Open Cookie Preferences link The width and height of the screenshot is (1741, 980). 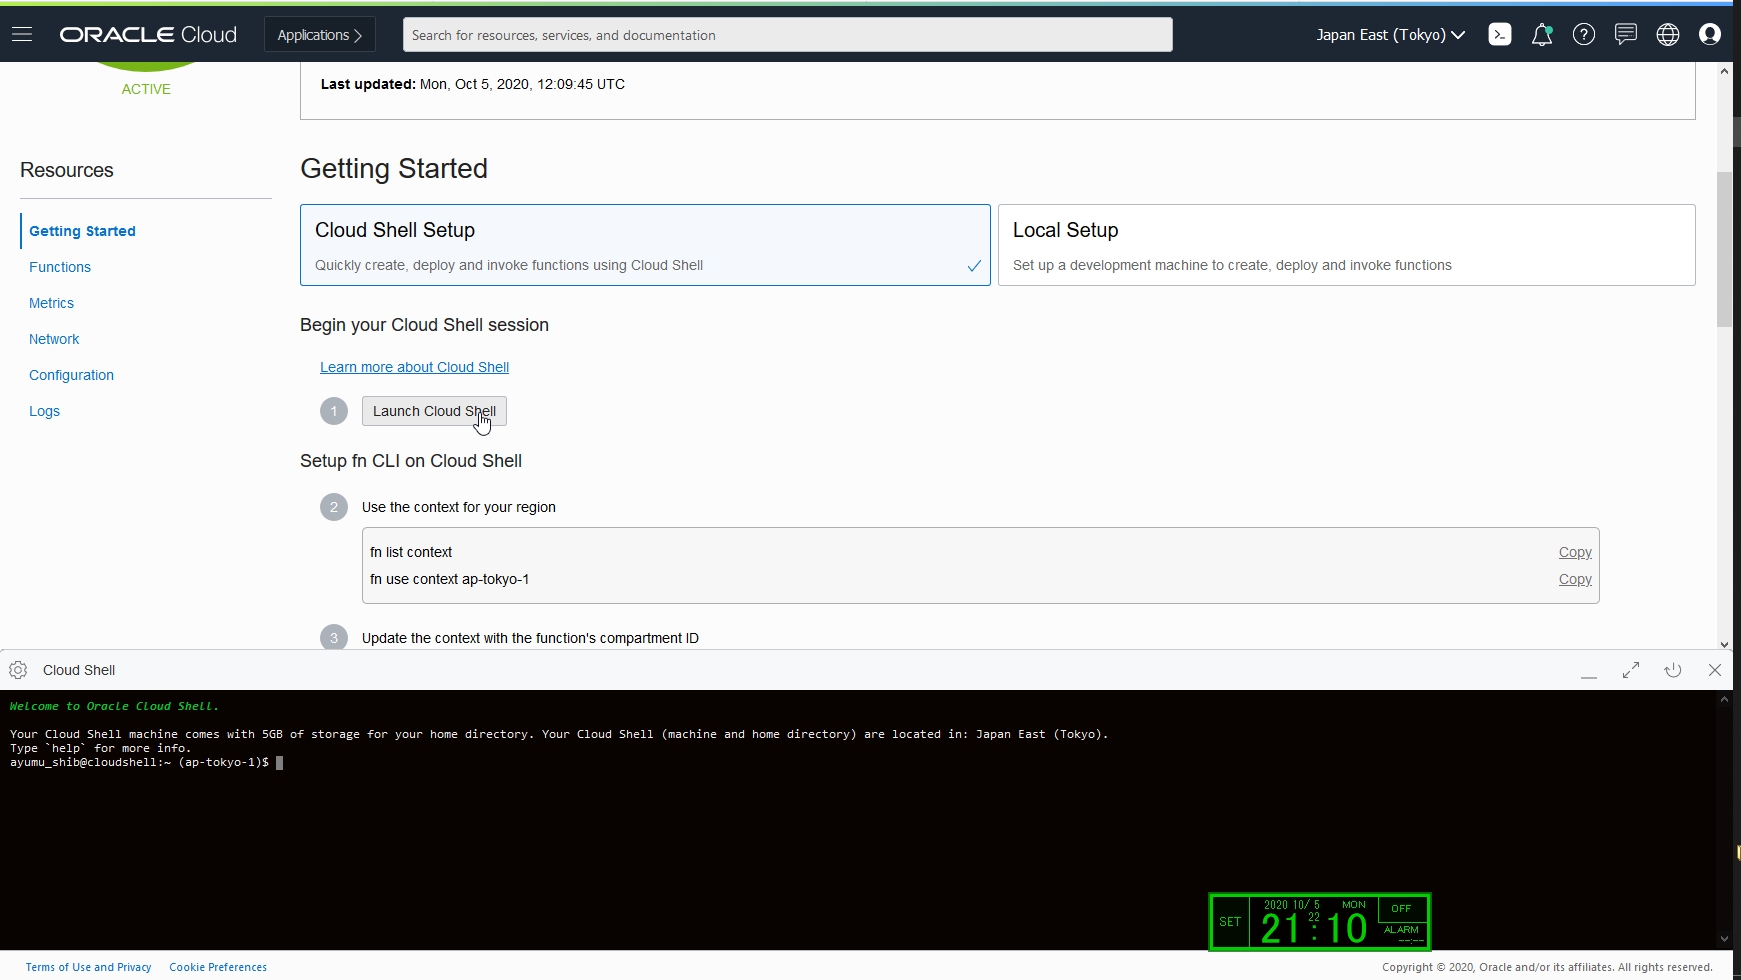point(218,967)
